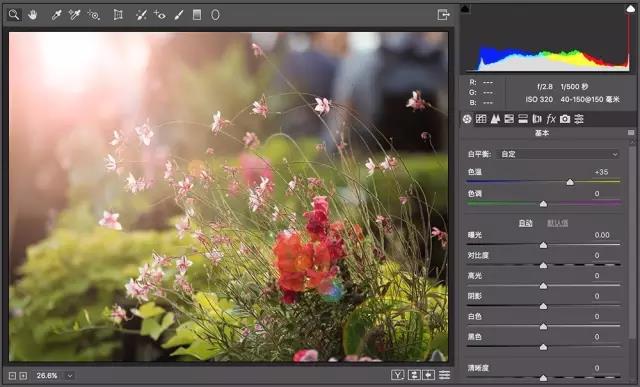The width and height of the screenshot is (640, 387).
Task: Switch to the fx Effects panel tab
Action: [551, 119]
